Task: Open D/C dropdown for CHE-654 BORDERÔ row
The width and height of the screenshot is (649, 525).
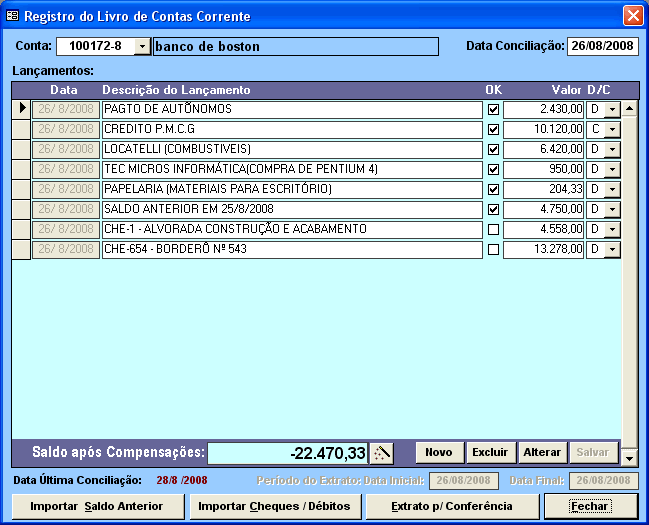Action: pos(612,250)
